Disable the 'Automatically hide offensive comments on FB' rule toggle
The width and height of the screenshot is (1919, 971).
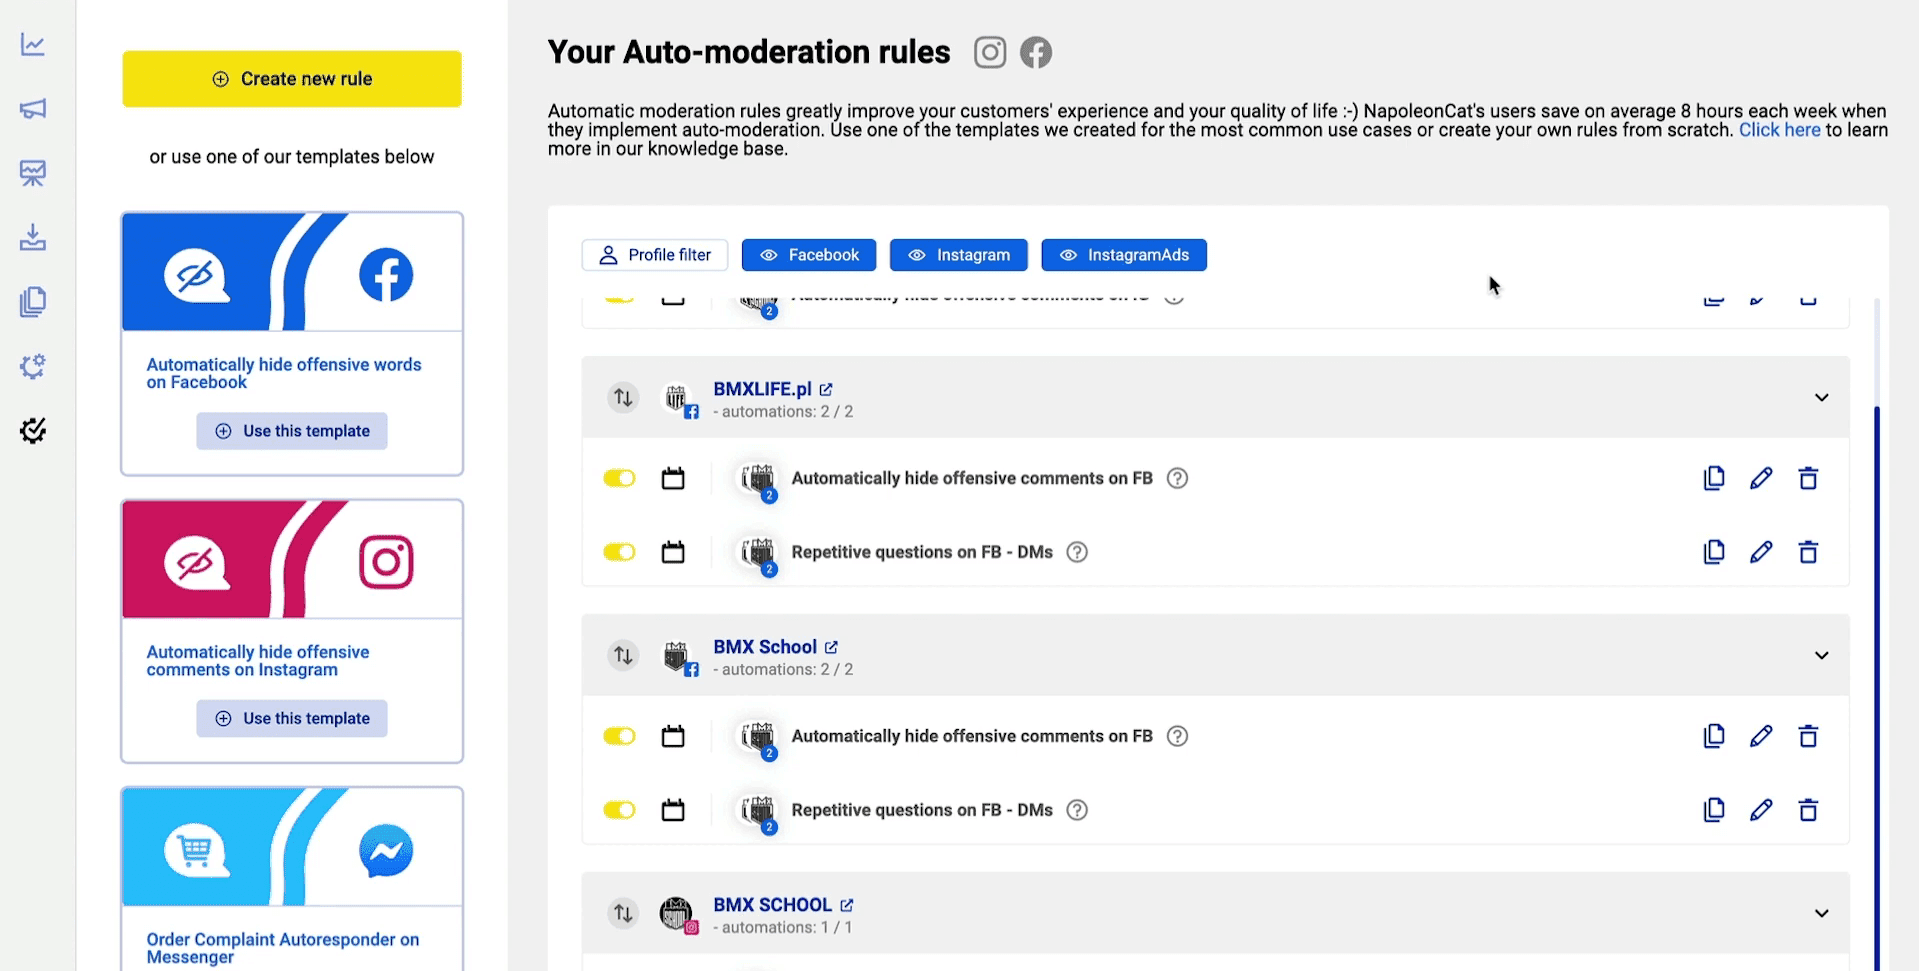pyautogui.click(x=619, y=478)
